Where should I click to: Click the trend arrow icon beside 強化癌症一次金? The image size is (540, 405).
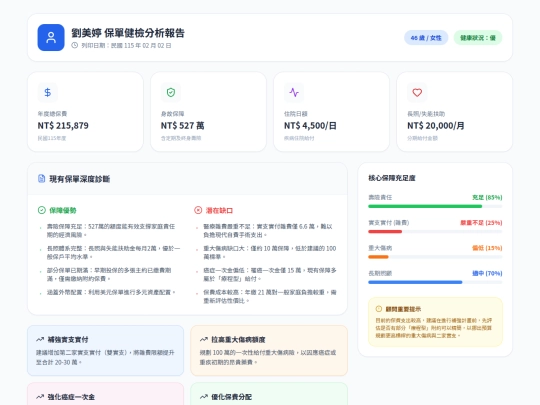click(x=40, y=397)
